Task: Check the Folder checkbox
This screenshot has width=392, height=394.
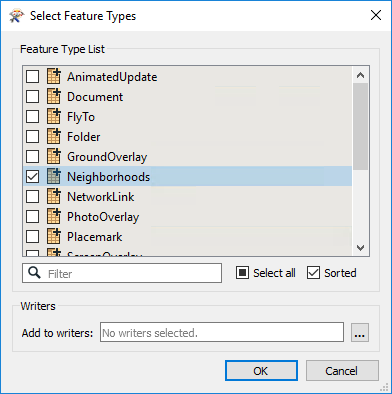Action: 32,137
